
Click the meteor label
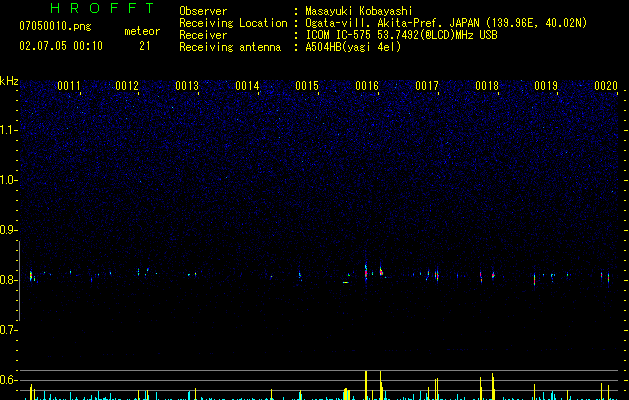click(x=142, y=31)
